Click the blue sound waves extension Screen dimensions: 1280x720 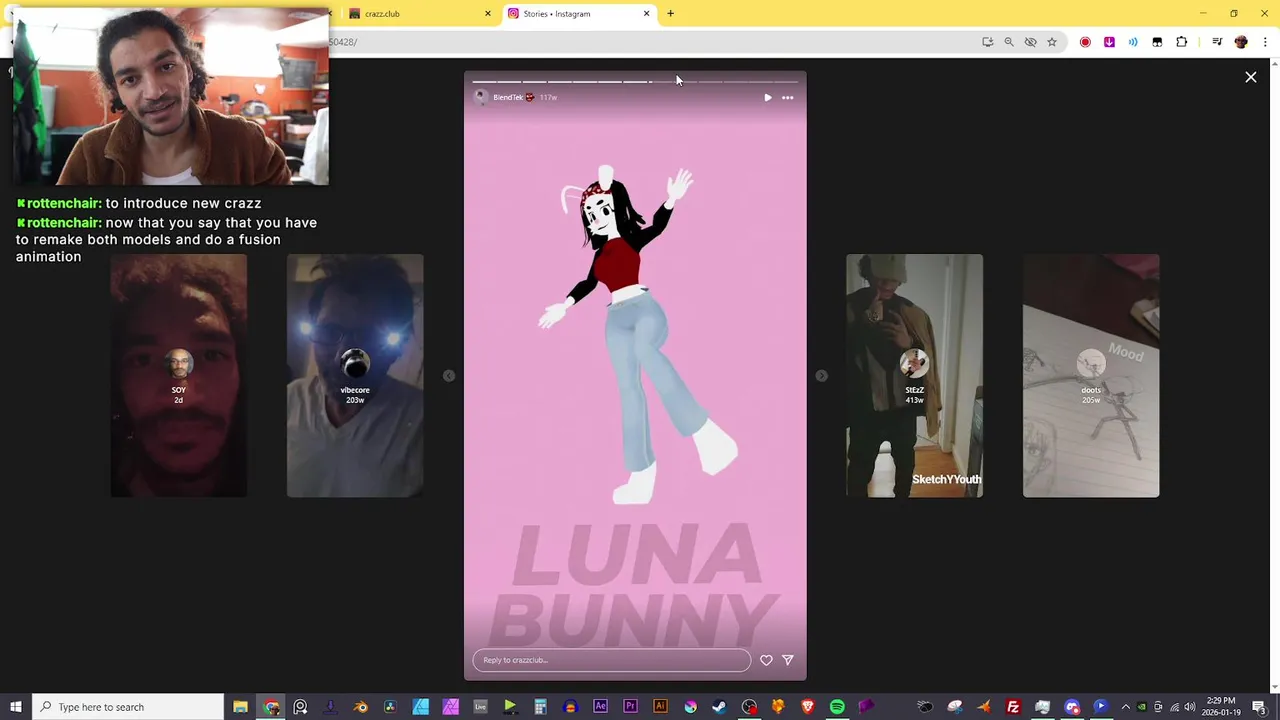(1133, 42)
